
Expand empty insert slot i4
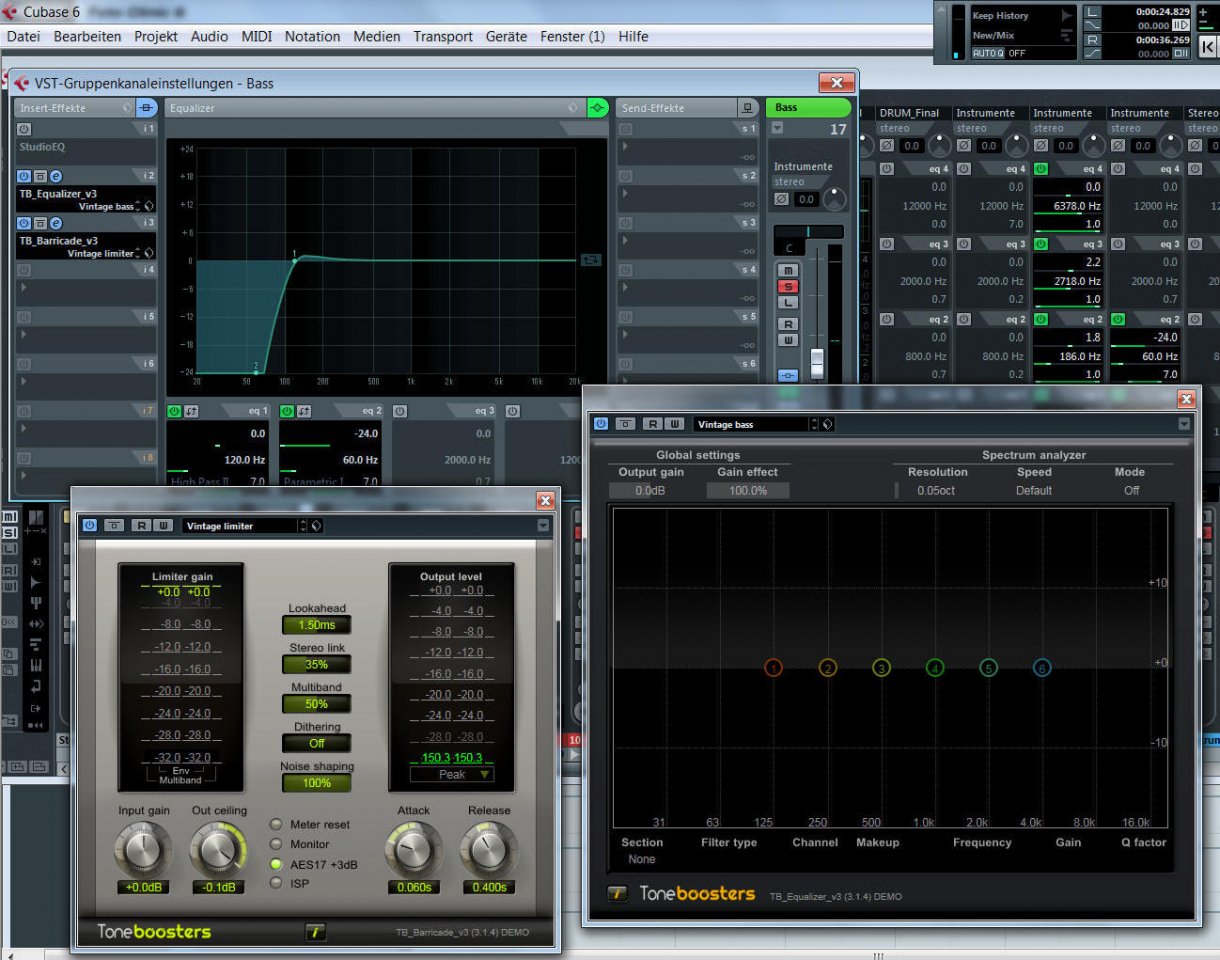click(24, 287)
